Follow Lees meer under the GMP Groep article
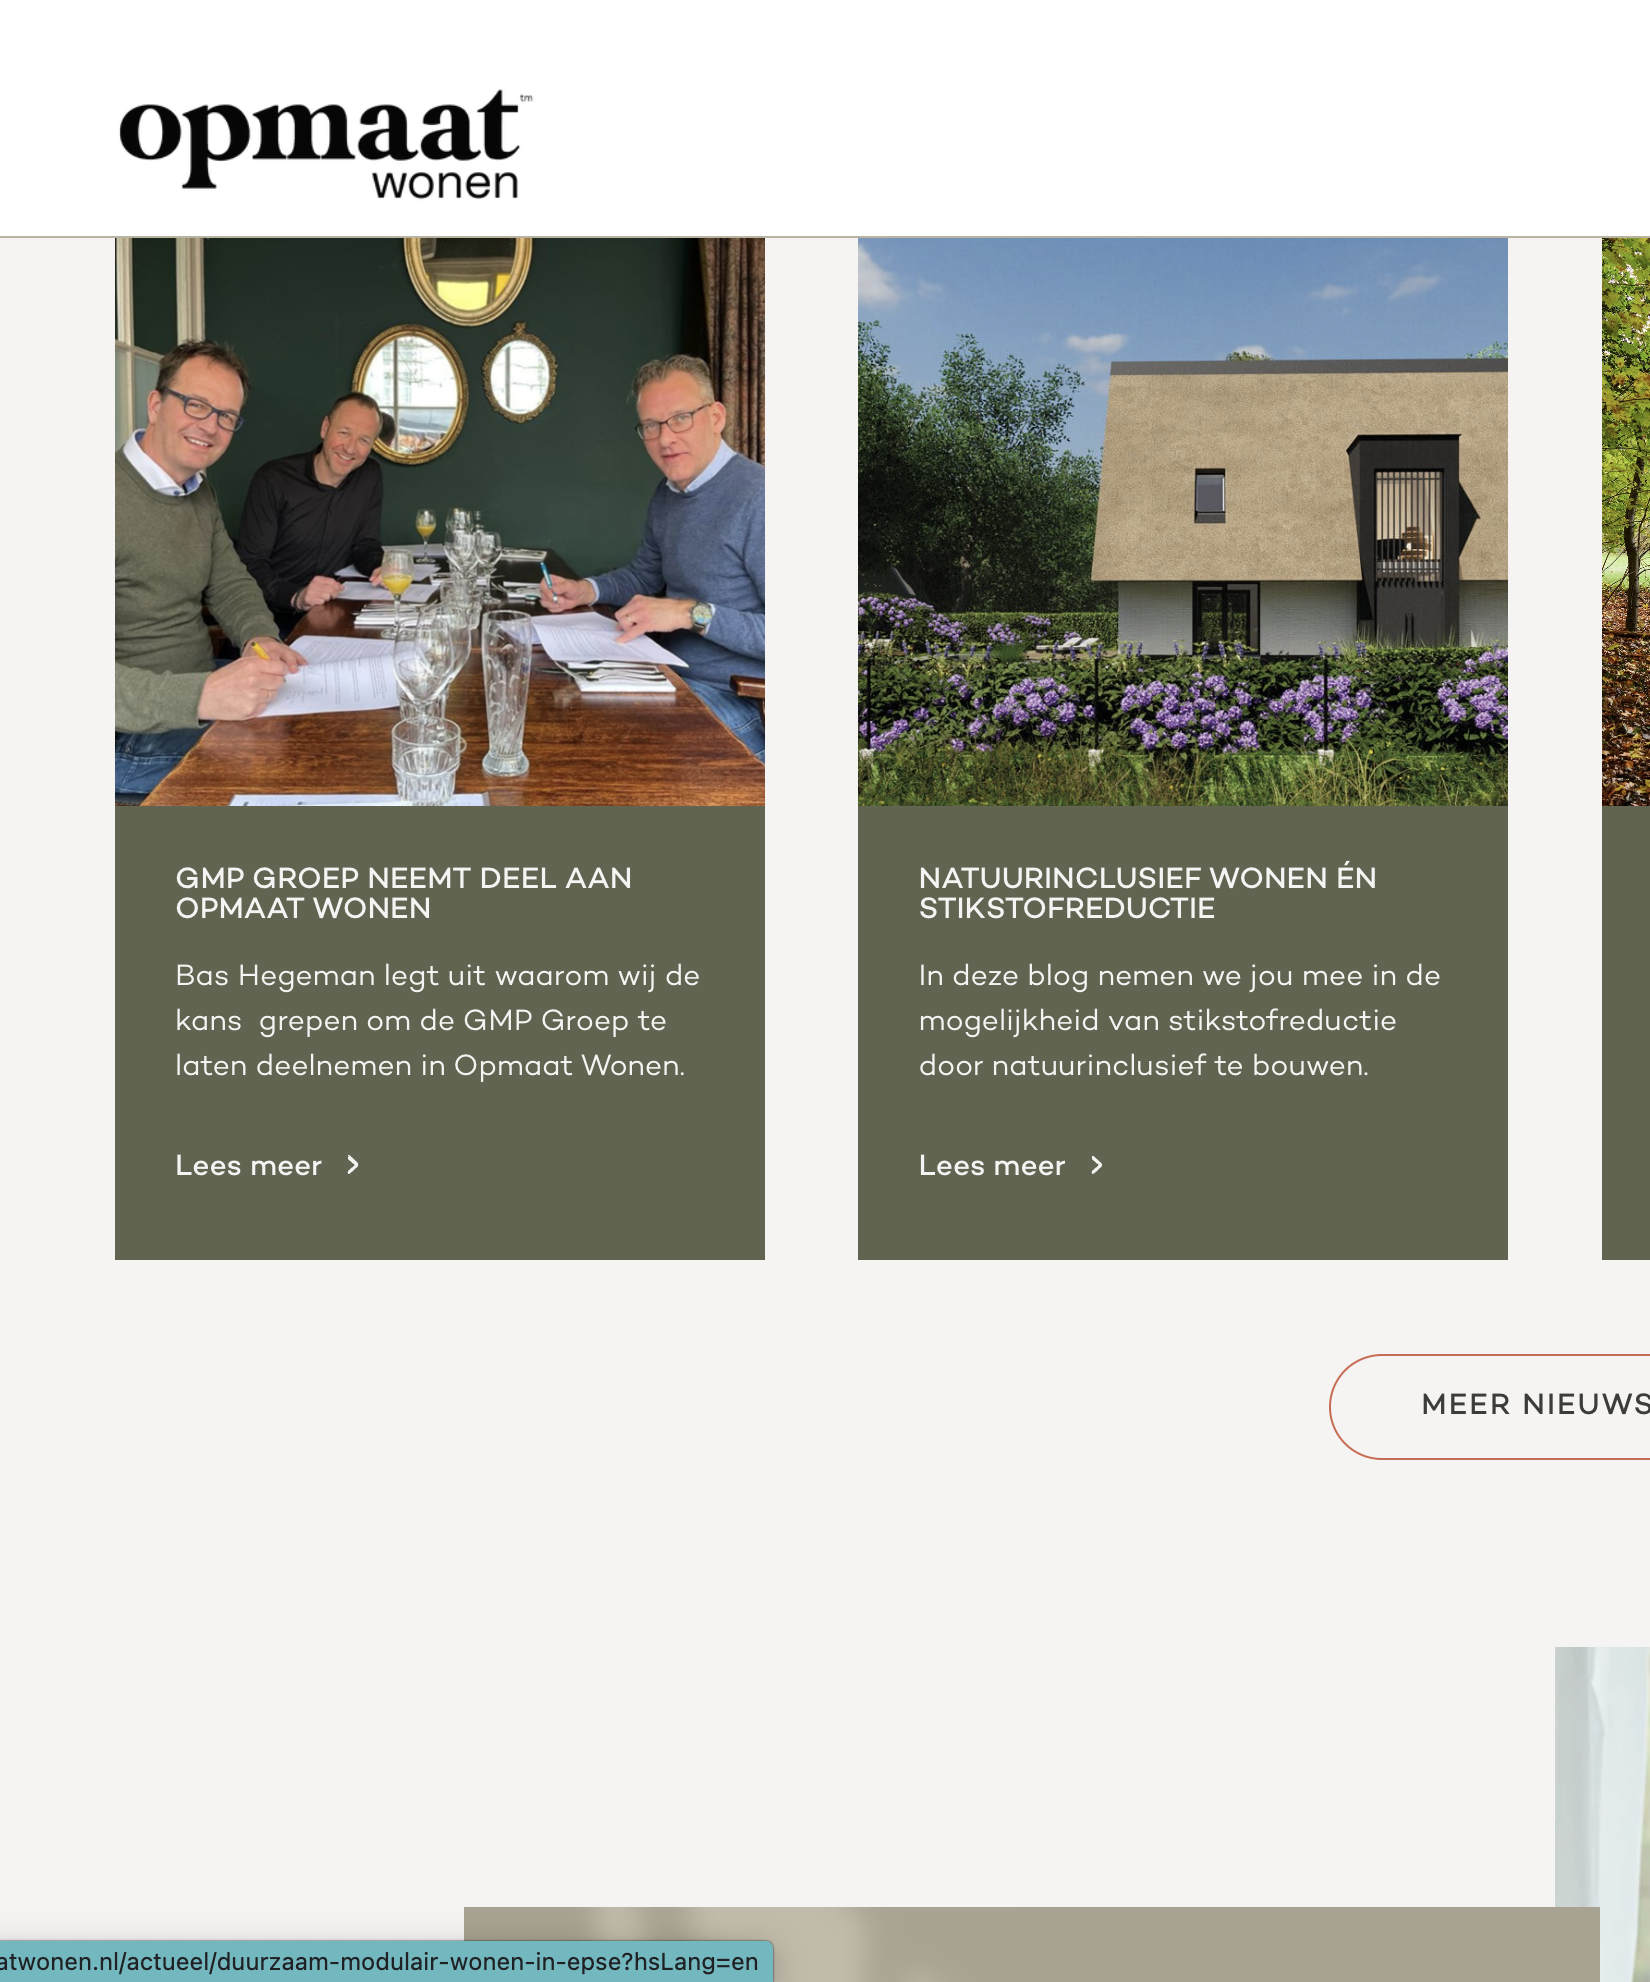 (x=249, y=1166)
